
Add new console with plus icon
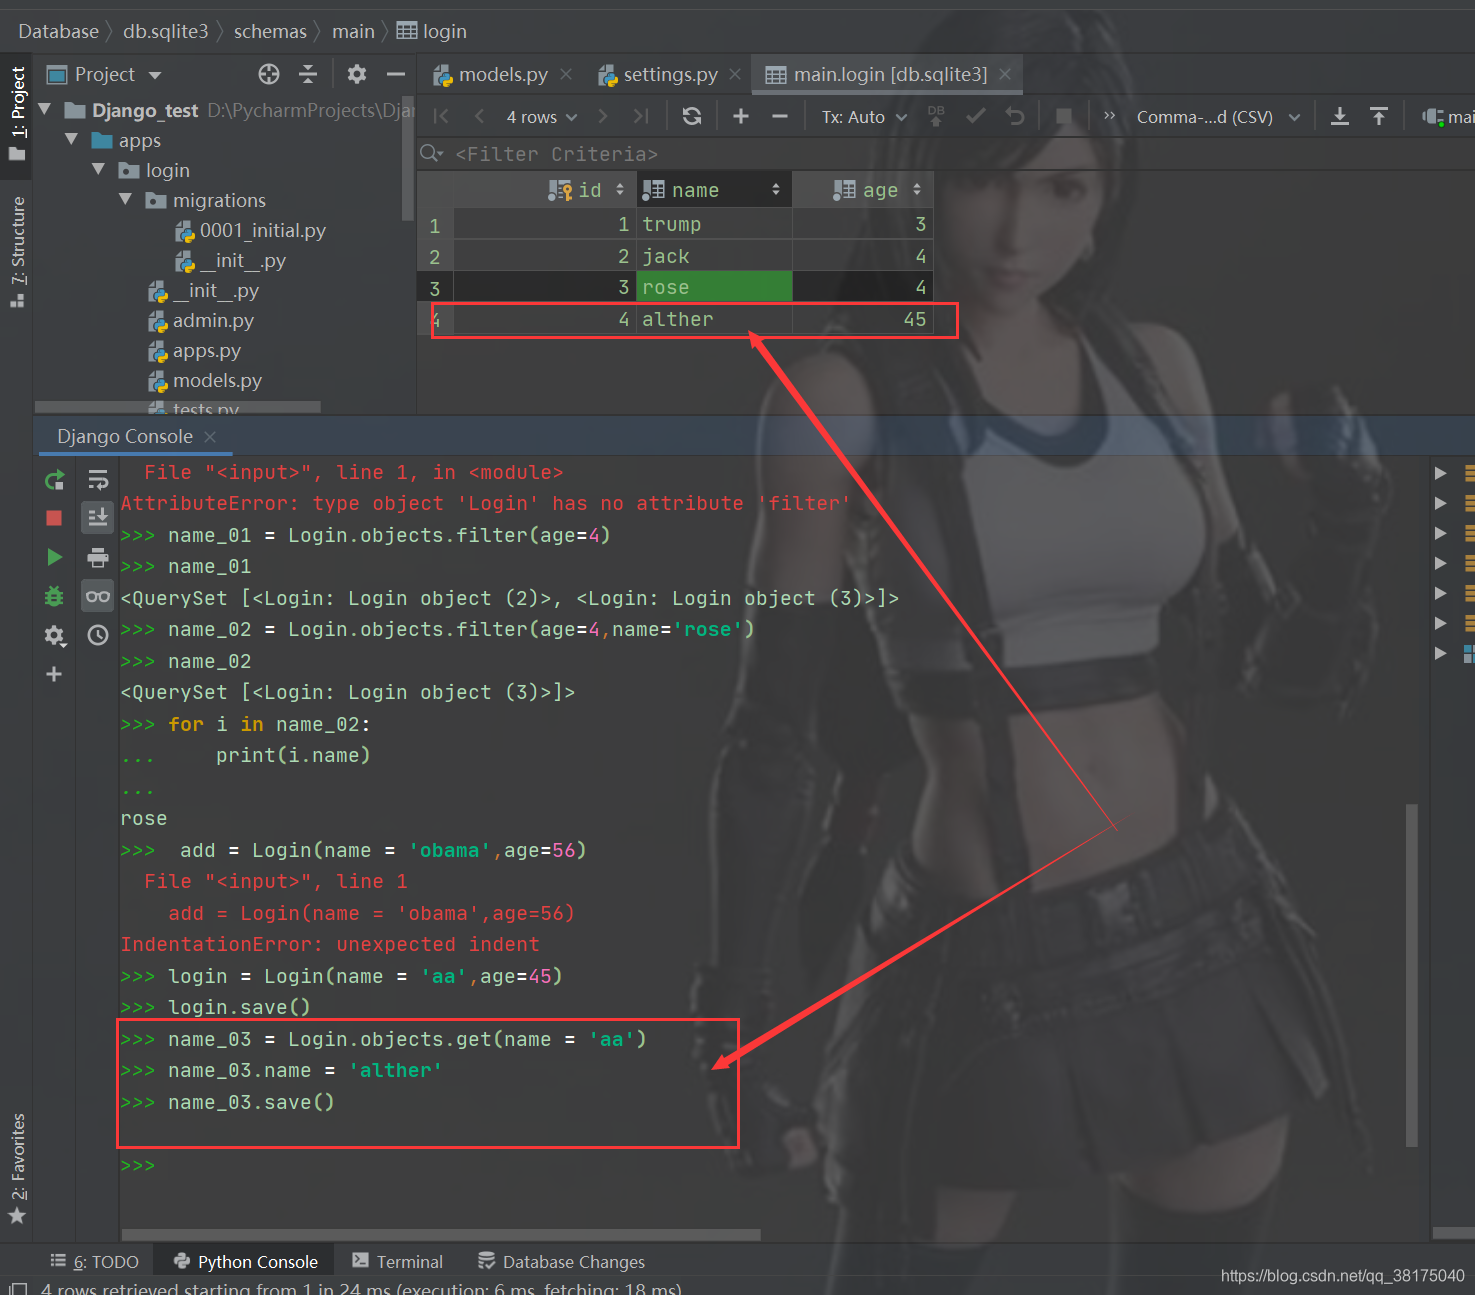(x=54, y=674)
